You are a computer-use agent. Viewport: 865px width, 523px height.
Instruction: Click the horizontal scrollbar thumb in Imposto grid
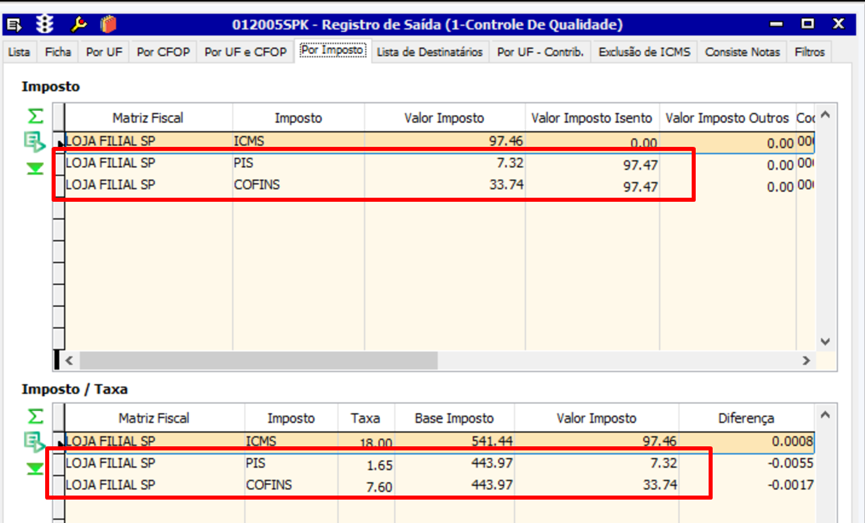[258, 360]
